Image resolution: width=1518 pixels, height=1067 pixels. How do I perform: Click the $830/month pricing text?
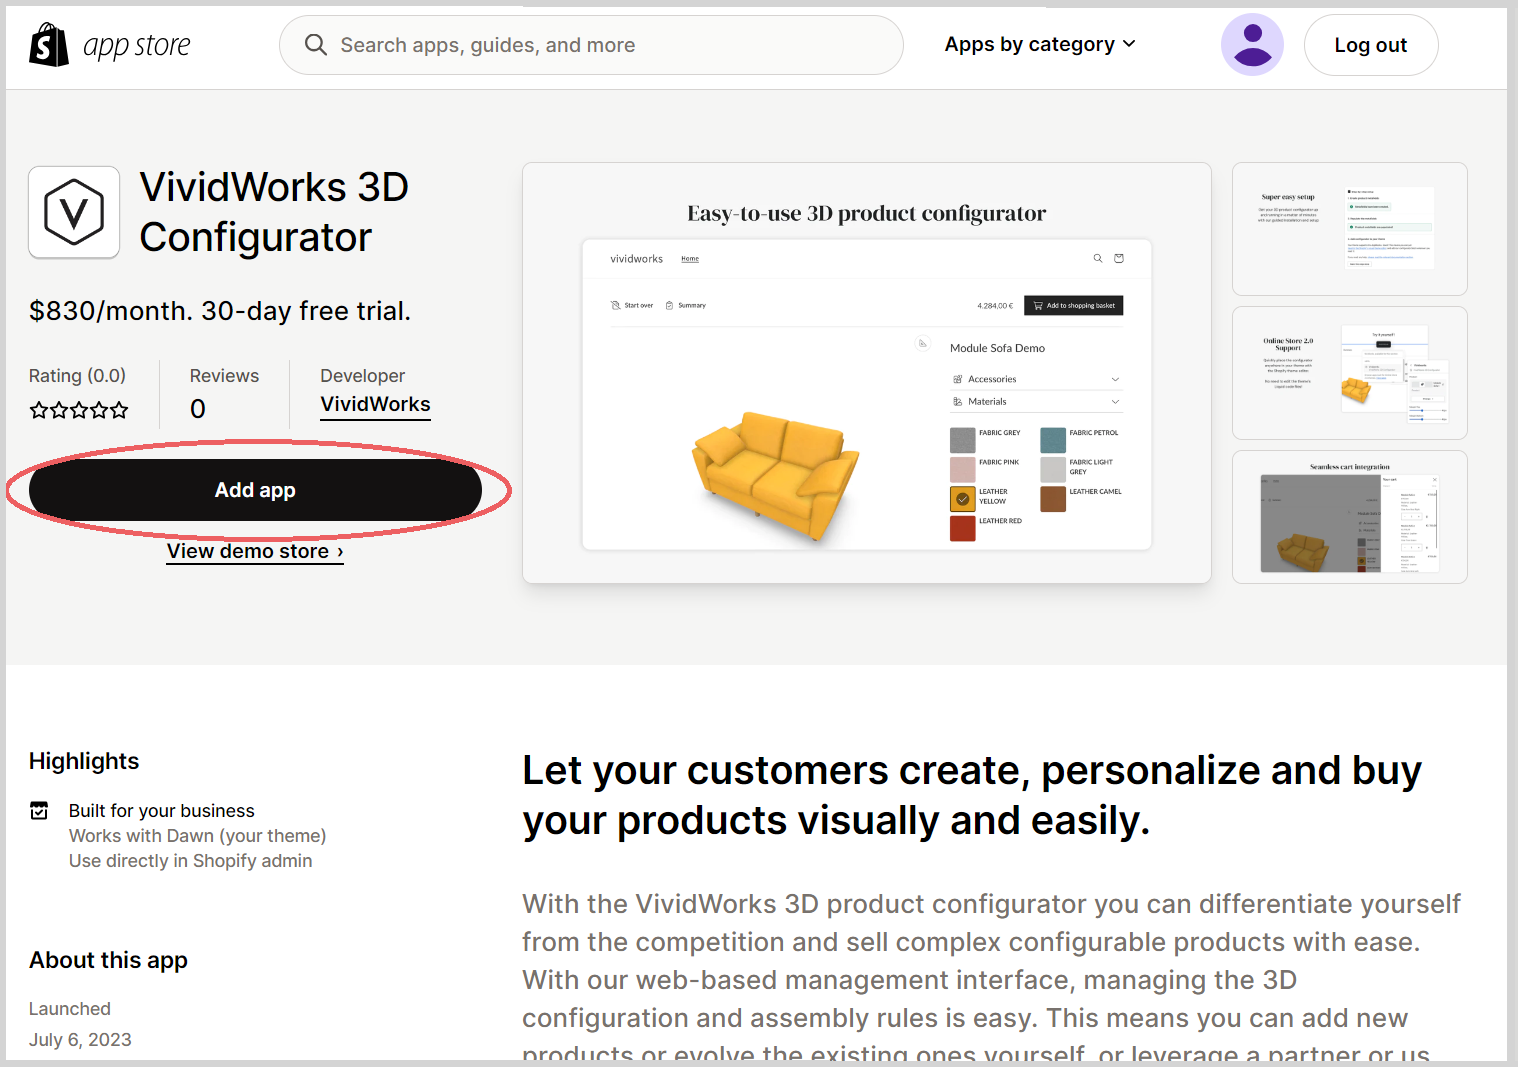220,311
